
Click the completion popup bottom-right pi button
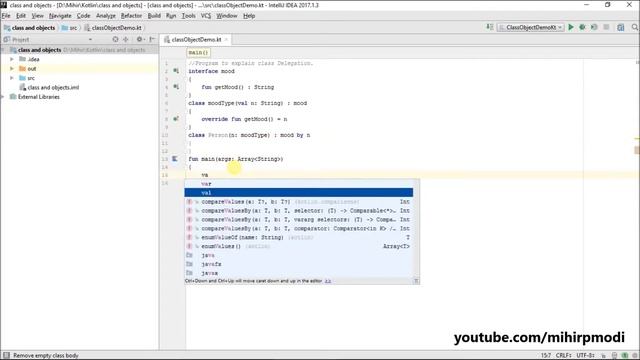coord(416,281)
